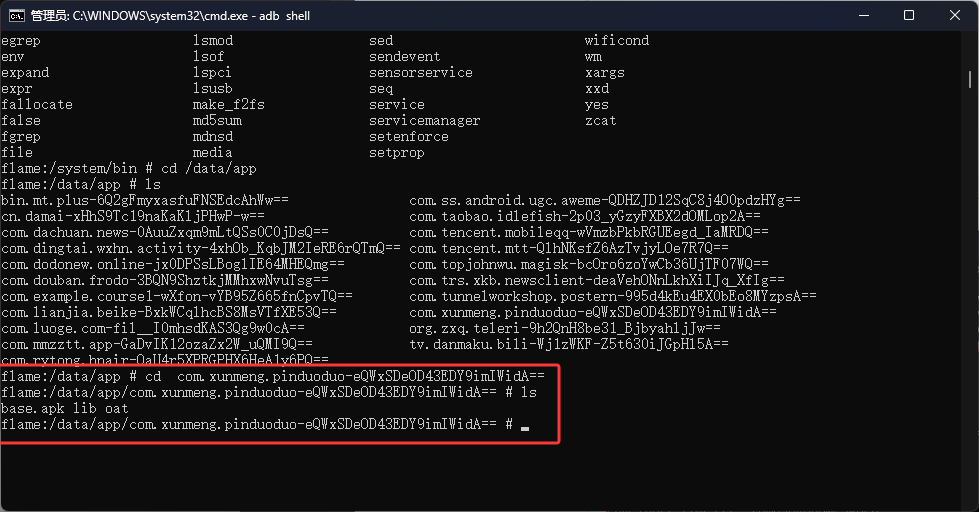Click 'base.apk' in the ls output

32,409
